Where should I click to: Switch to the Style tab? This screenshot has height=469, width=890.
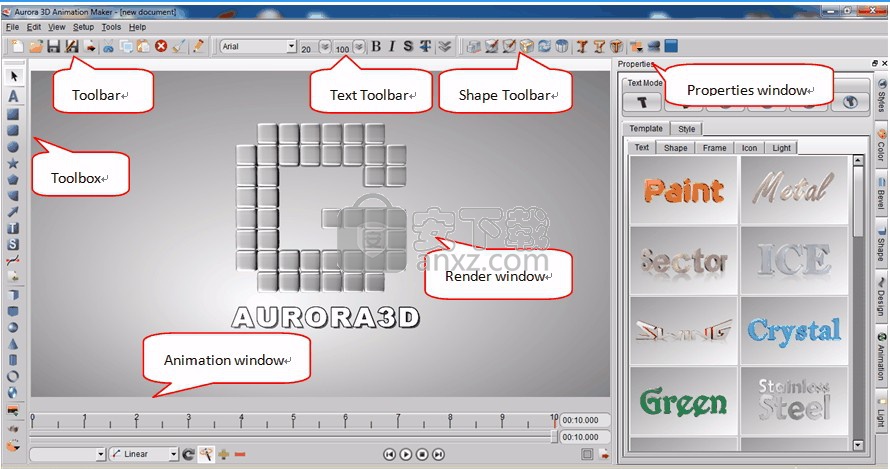[686, 129]
